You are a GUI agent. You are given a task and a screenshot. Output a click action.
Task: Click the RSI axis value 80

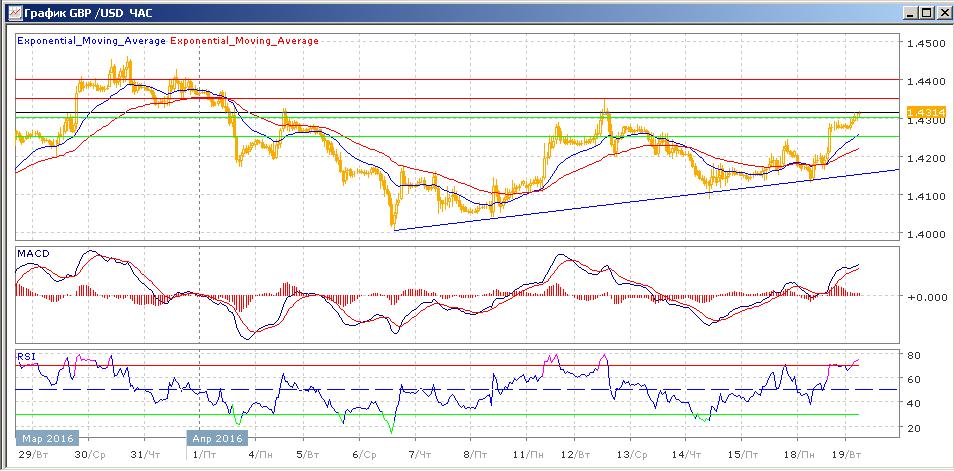pyautogui.click(x=914, y=355)
